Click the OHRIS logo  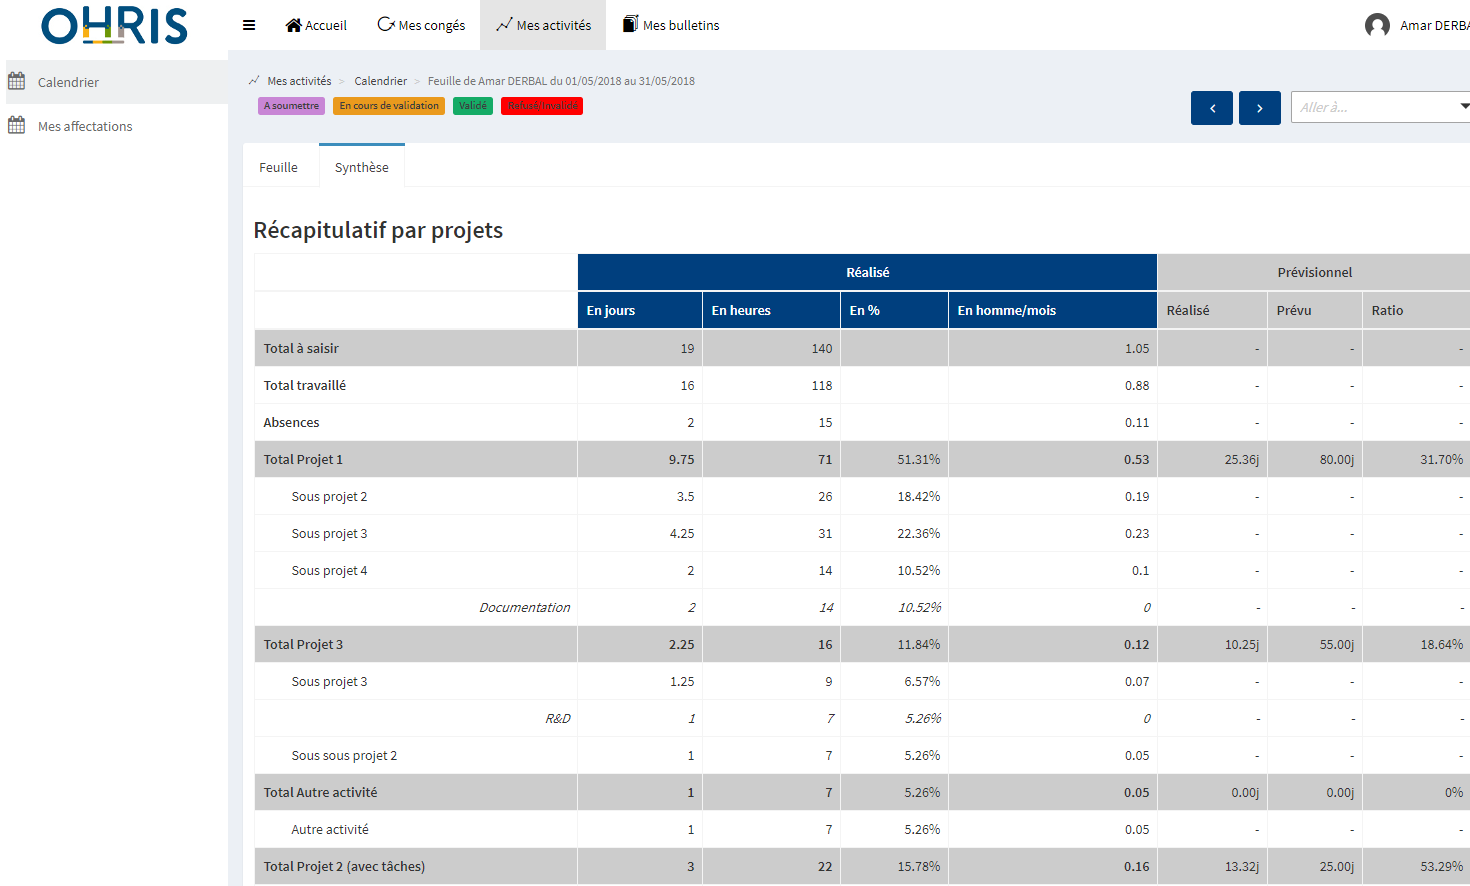coord(114,26)
